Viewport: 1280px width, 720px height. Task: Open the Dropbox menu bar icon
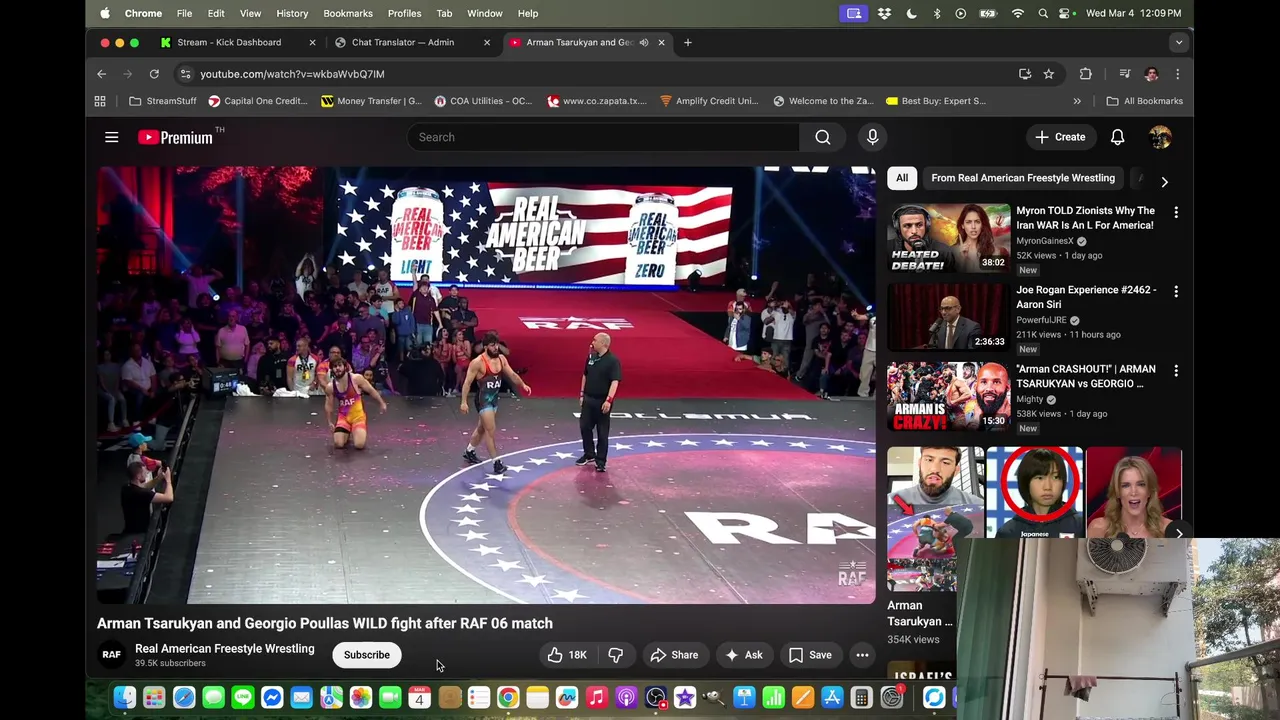[x=884, y=13]
